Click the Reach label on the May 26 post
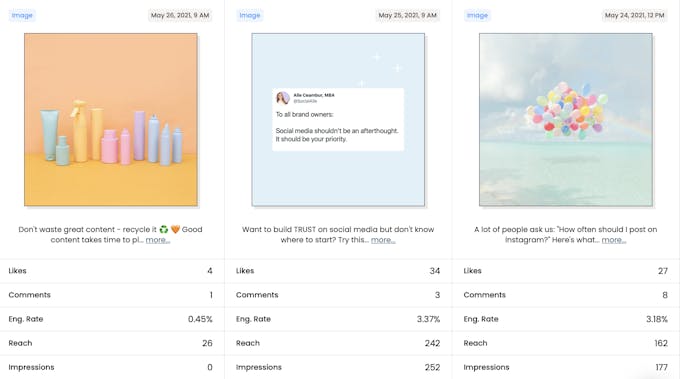The height and width of the screenshot is (379, 680). click(x=20, y=343)
